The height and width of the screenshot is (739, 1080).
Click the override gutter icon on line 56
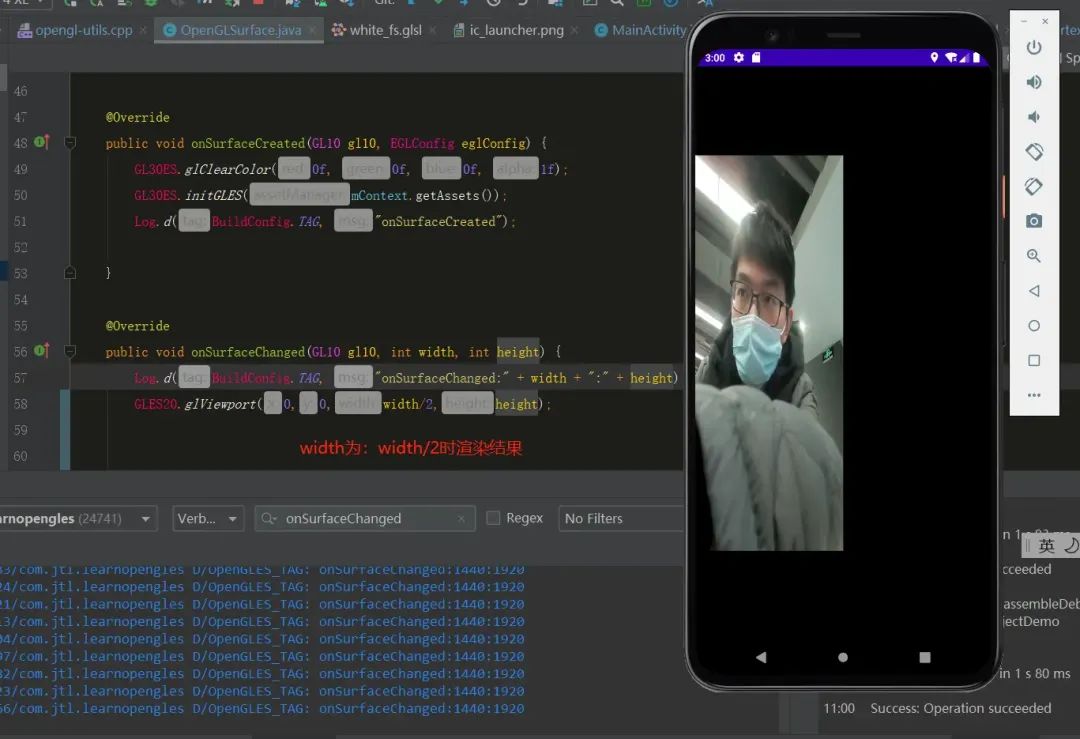41,351
